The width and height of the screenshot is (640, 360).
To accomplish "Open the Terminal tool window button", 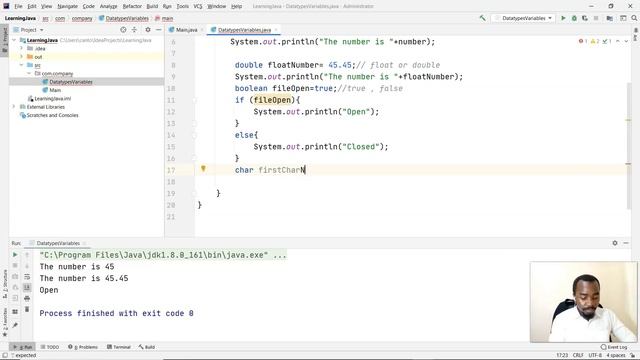I will [119, 347].
